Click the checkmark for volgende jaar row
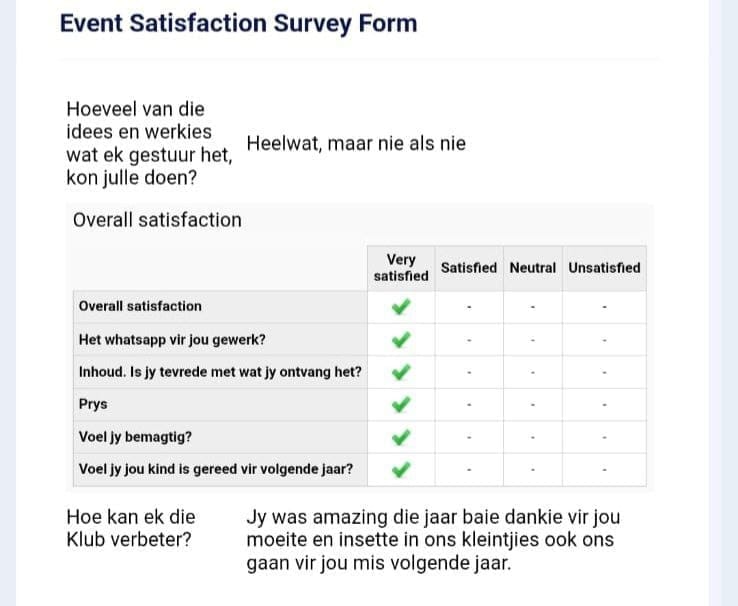This screenshot has height=606, width=738. [401, 469]
